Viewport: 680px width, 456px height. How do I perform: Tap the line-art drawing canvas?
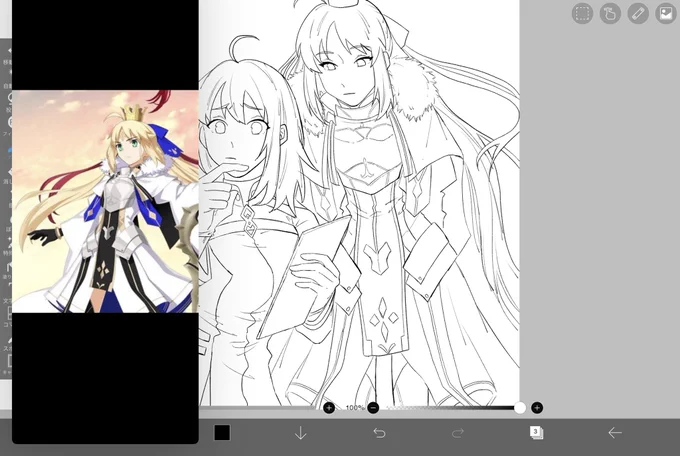click(359, 203)
